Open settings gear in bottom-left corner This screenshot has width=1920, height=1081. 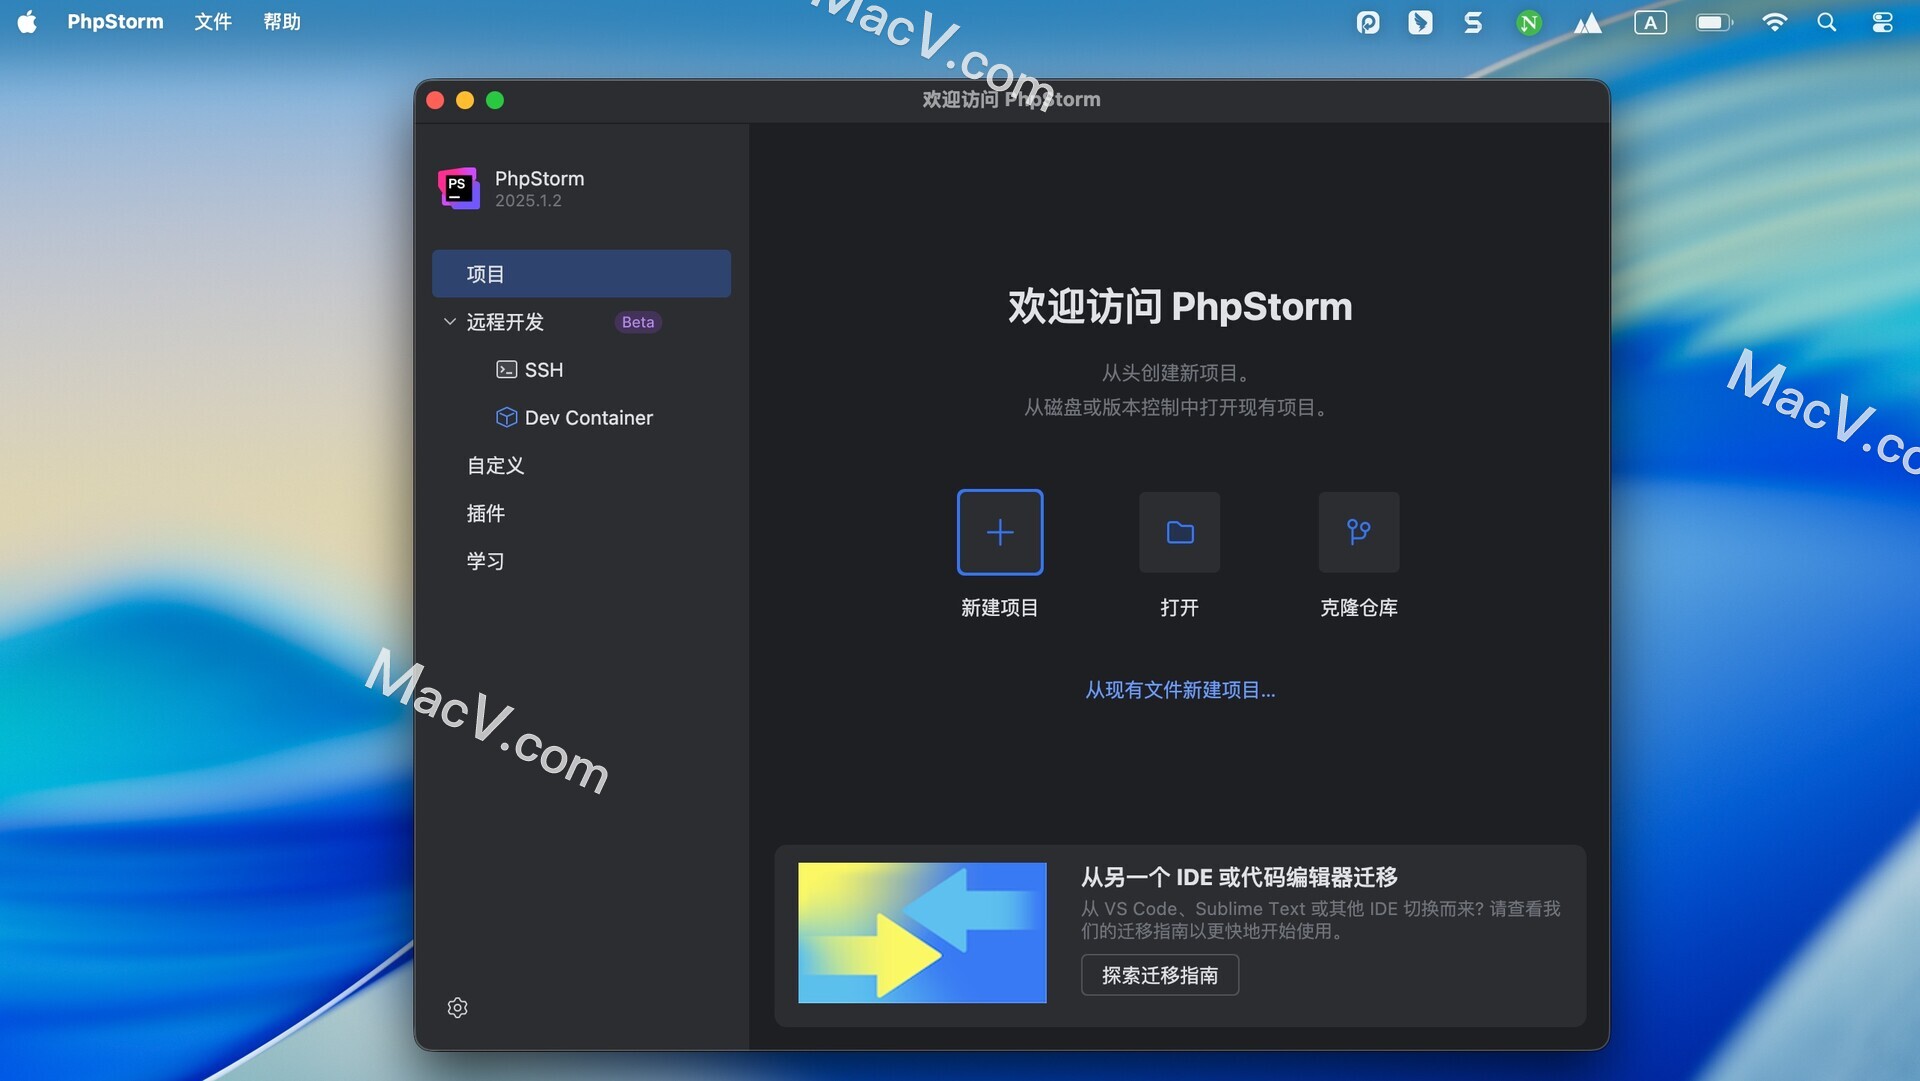pyautogui.click(x=457, y=1007)
